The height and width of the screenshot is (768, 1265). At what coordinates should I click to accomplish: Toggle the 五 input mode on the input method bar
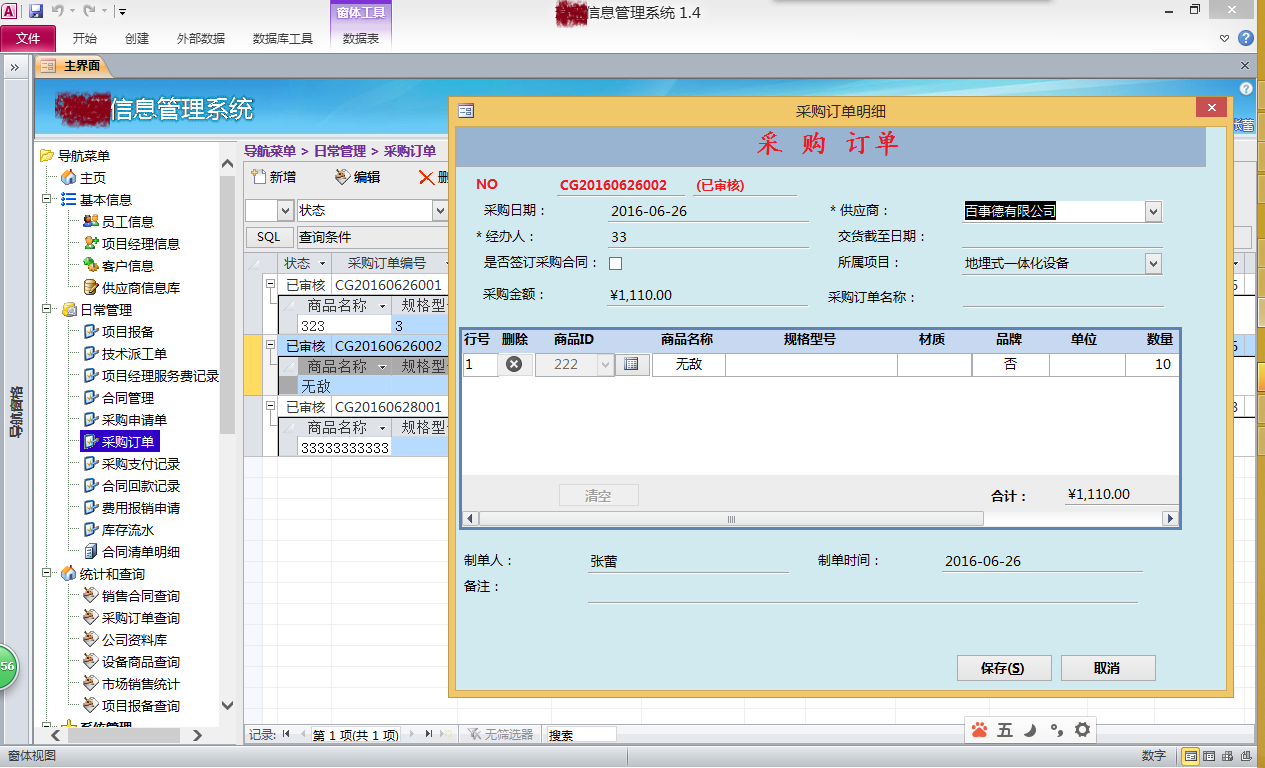point(1005,731)
